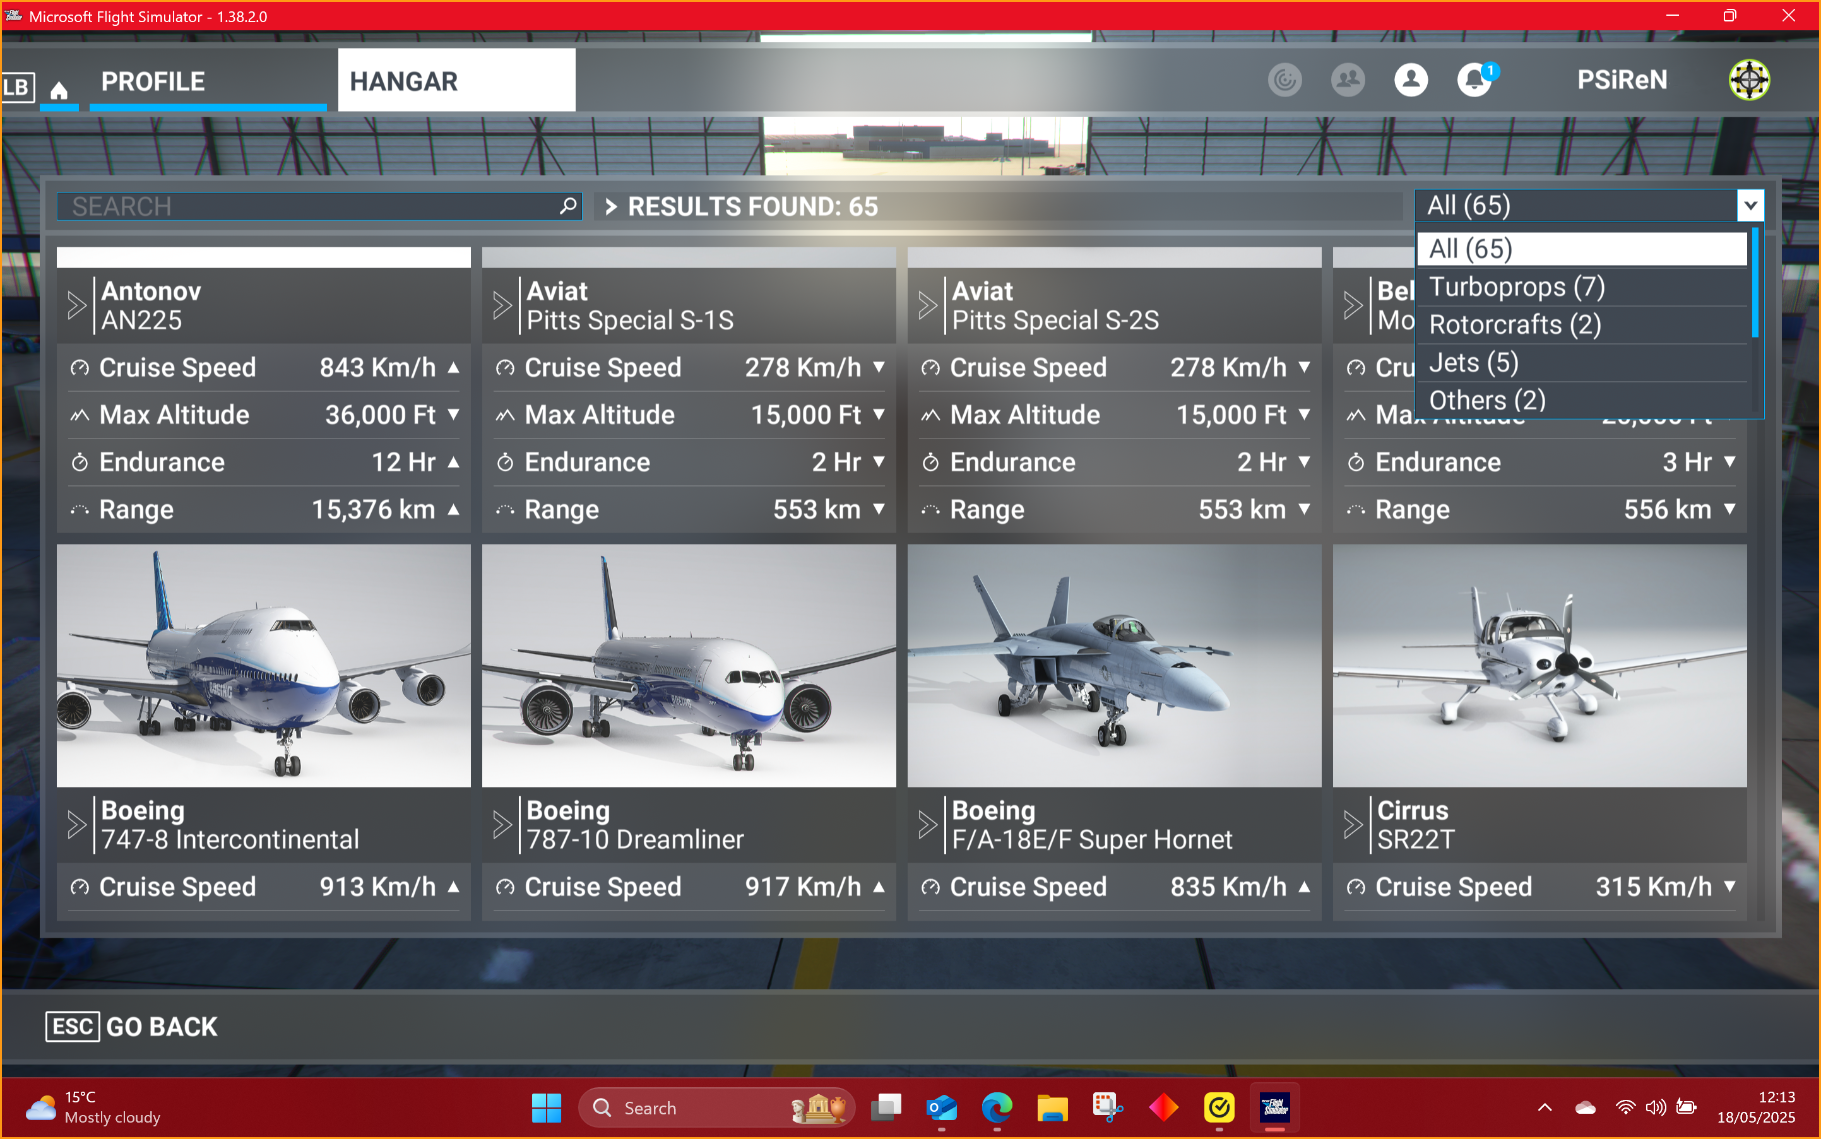The width and height of the screenshot is (1821, 1139).
Task: Click the LB bumper key icon
Action: point(17,87)
